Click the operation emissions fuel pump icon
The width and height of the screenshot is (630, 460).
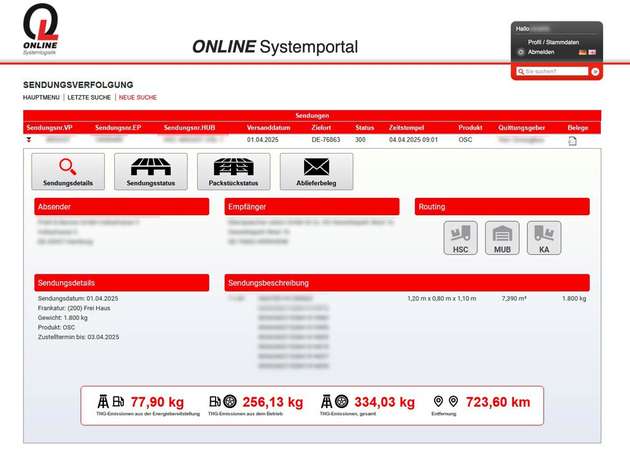tap(215, 401)
